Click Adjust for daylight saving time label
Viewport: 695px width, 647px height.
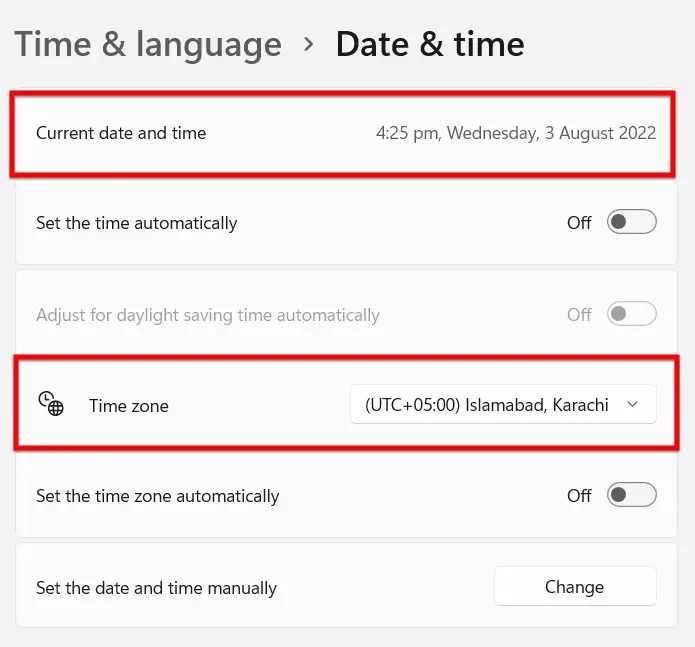click(207, 315)
